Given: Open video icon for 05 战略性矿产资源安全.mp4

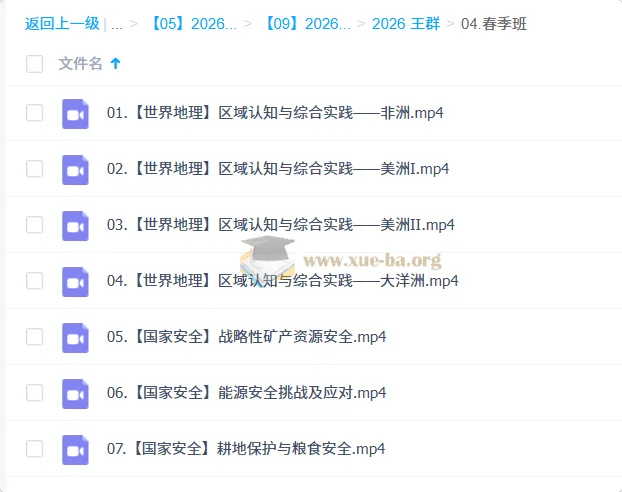Looking at the screenshot, I should point(75,338).
